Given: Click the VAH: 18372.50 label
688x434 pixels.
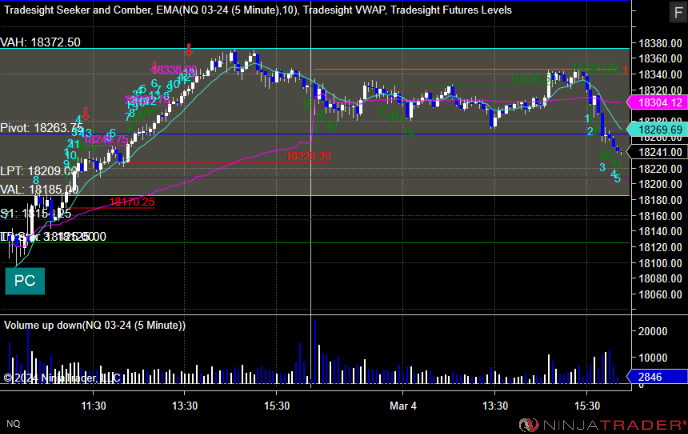Looking at the screenshot, I should tap(40, 42).
